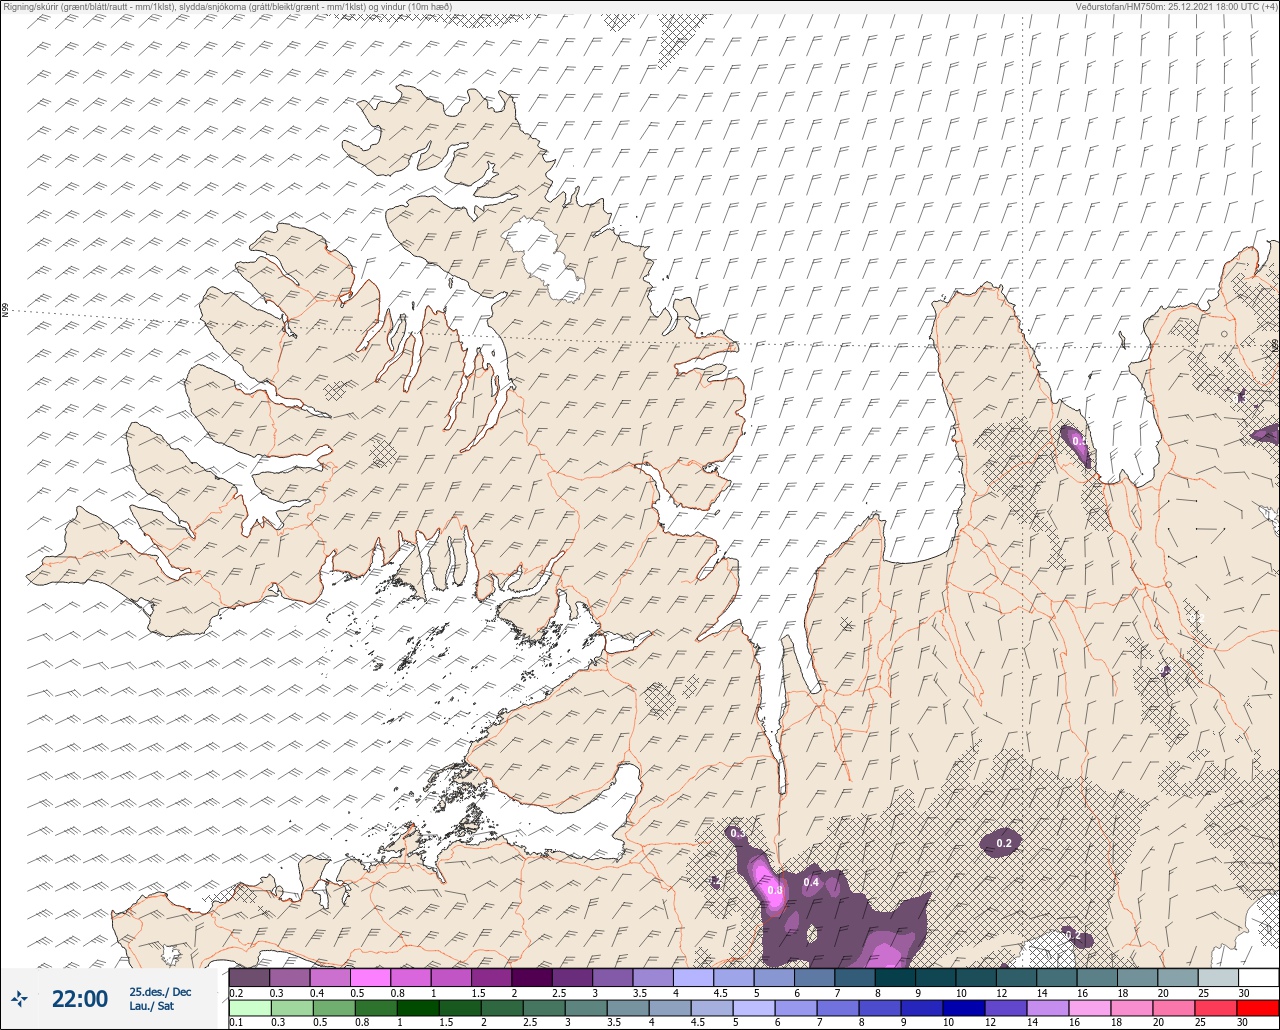Image resolution: width=1280 pixels, height=1030 pixels.
Task: Click the '25.des./ Dec' date label
Action: pos(160,991)
